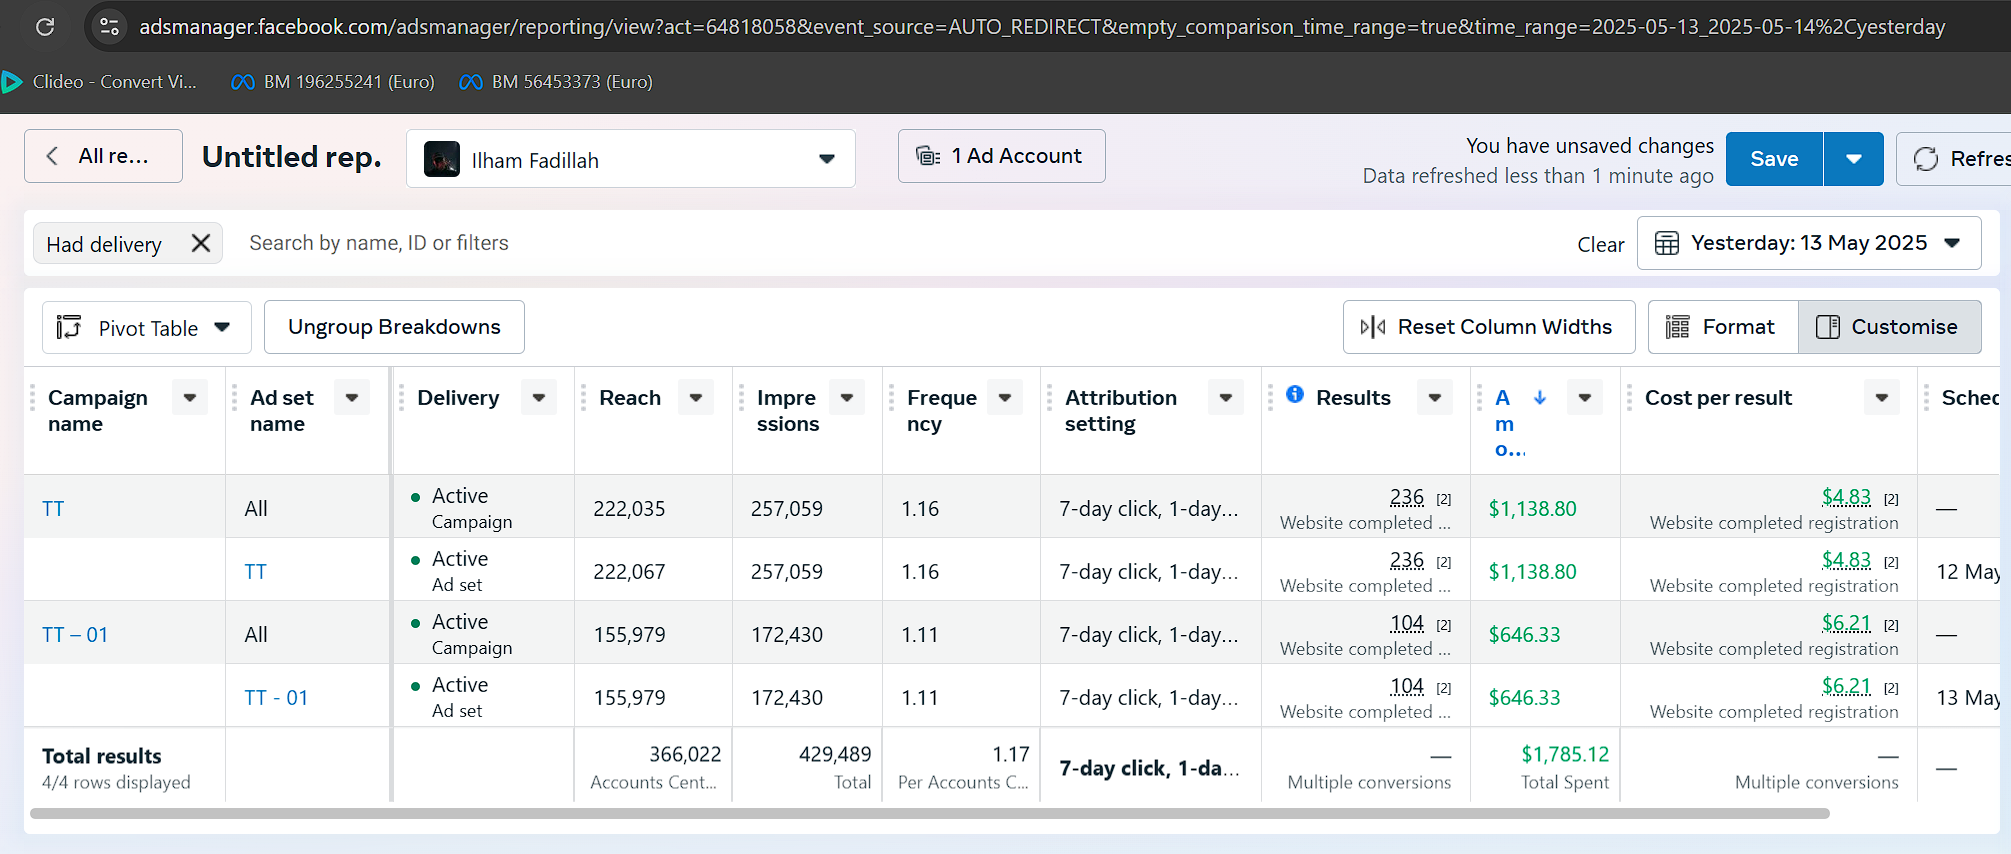Open the BM 196255241 (Euro) bookmark
The image size is (2011, 854).
point(333,82)
